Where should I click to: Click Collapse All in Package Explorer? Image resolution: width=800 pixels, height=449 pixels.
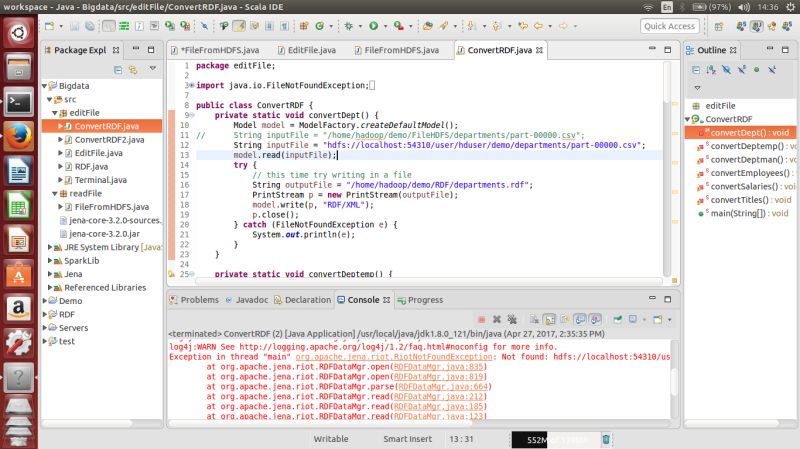pyautogui.click(x=118, y=69)
